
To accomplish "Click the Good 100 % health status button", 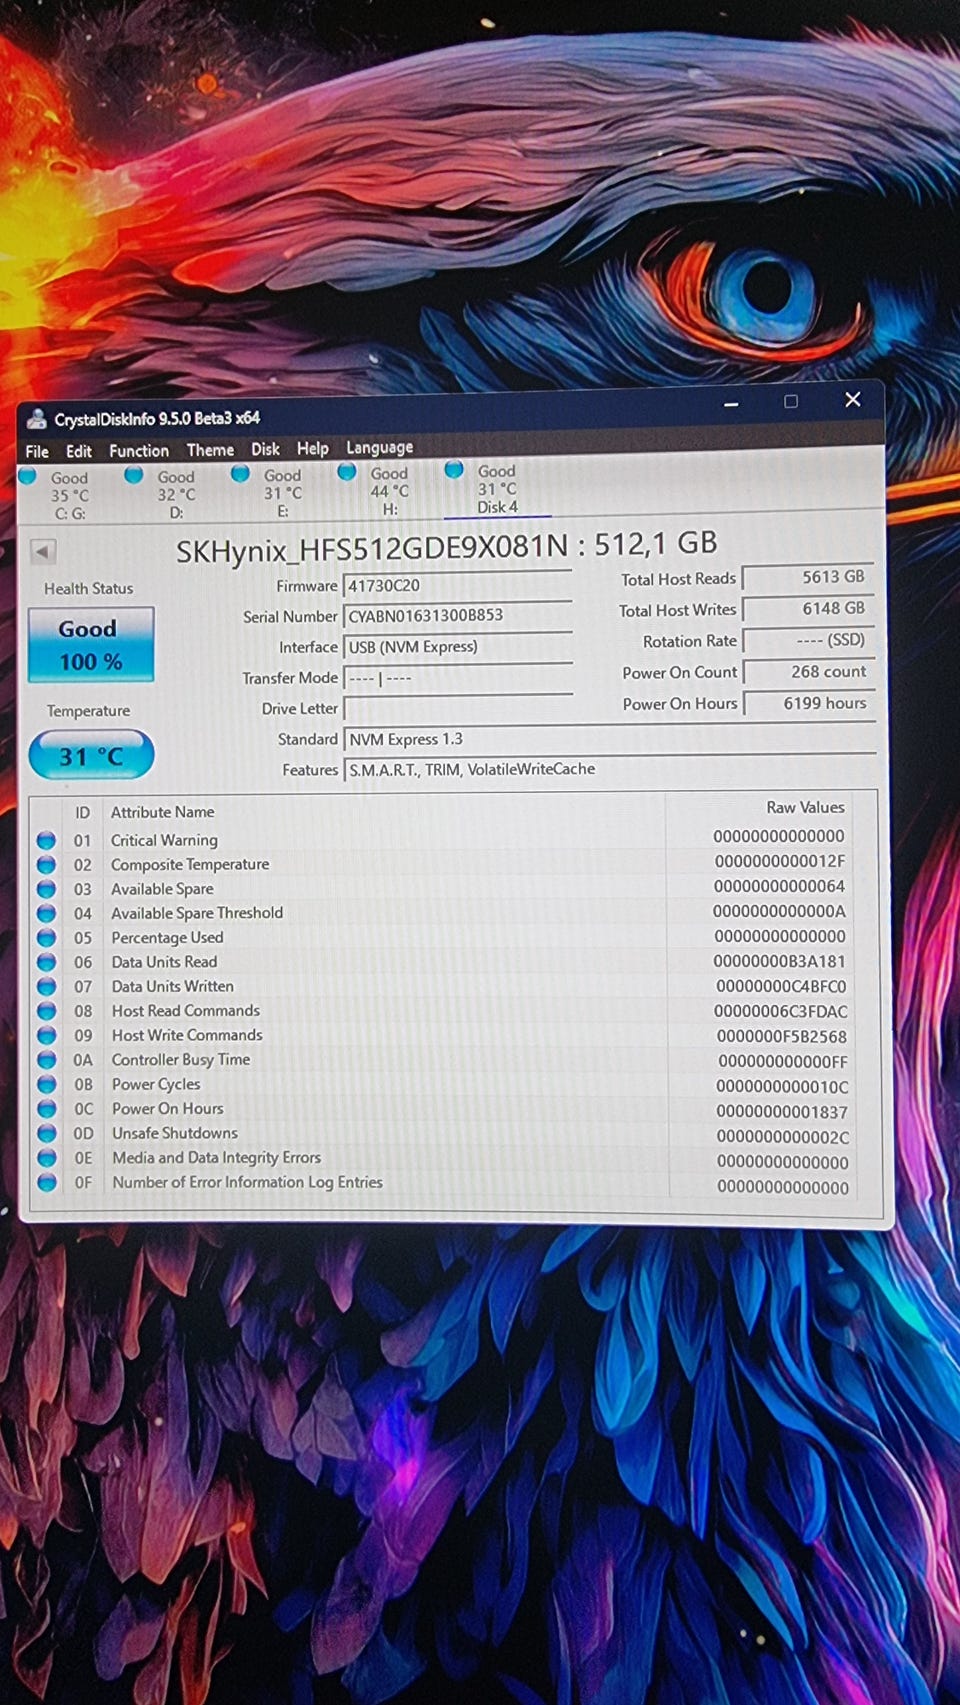I will point(91,645).
